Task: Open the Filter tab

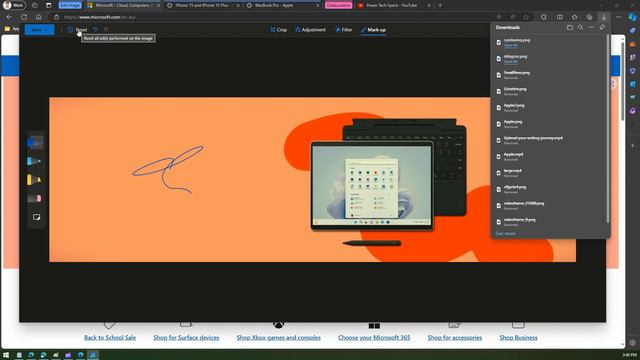Action: point(344,30)
